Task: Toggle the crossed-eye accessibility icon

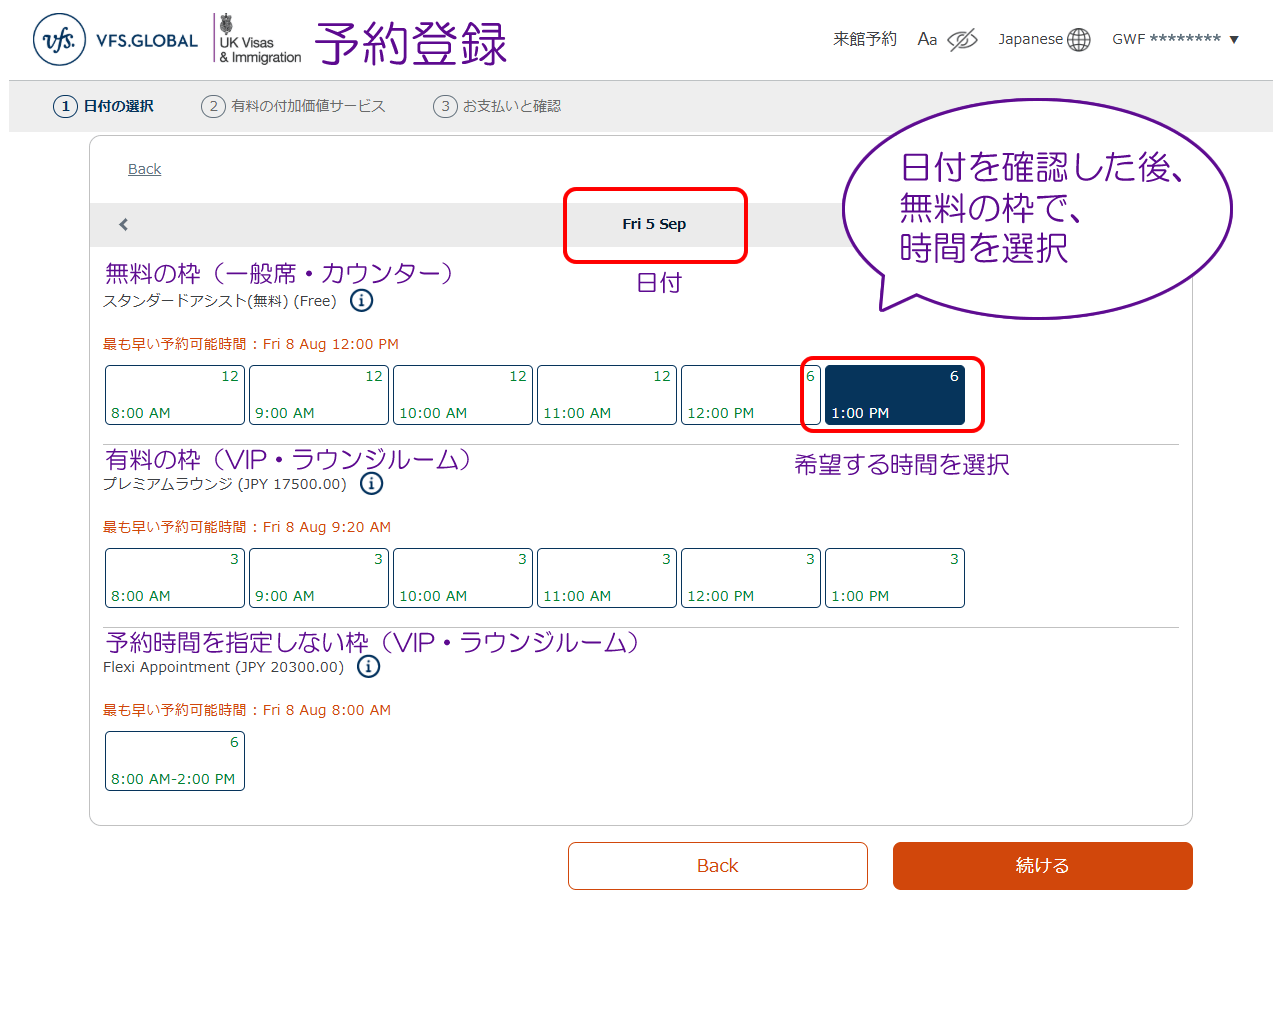Action: click(x=962, y=40)
